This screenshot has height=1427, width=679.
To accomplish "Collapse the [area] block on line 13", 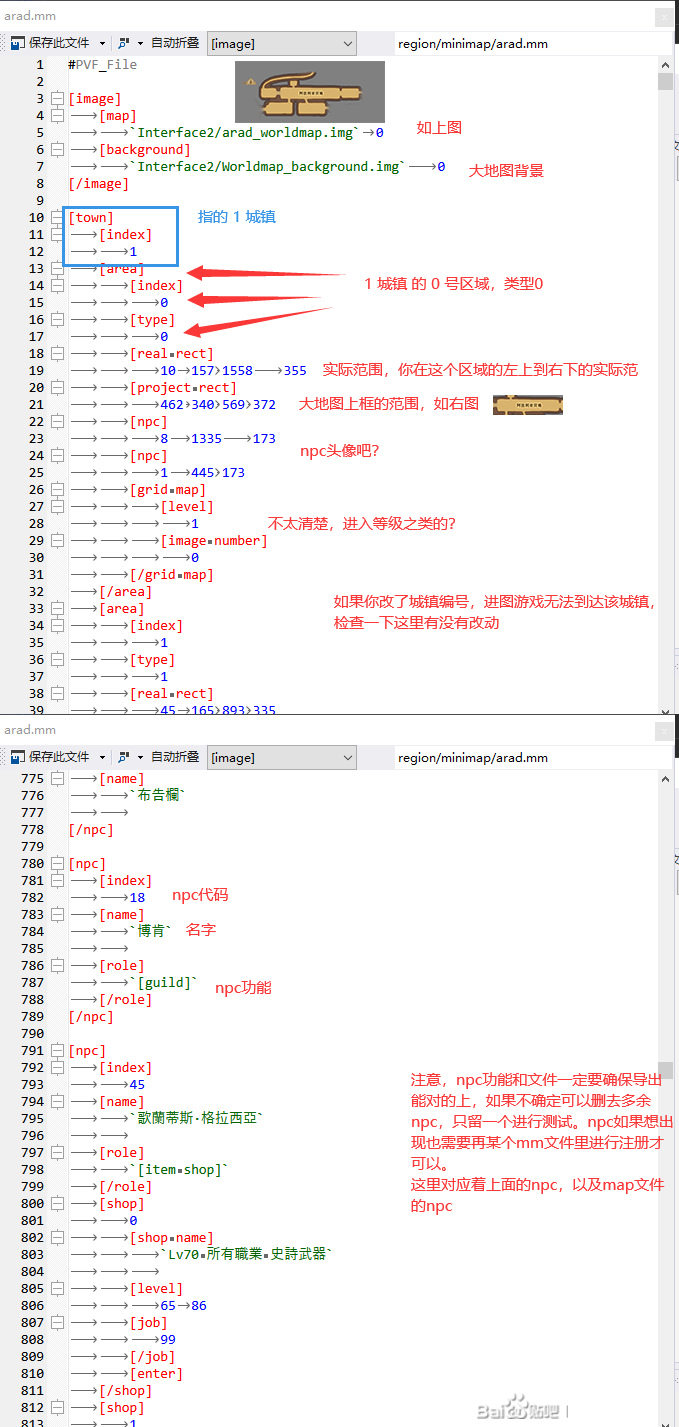I will click(x=57, y=269).
